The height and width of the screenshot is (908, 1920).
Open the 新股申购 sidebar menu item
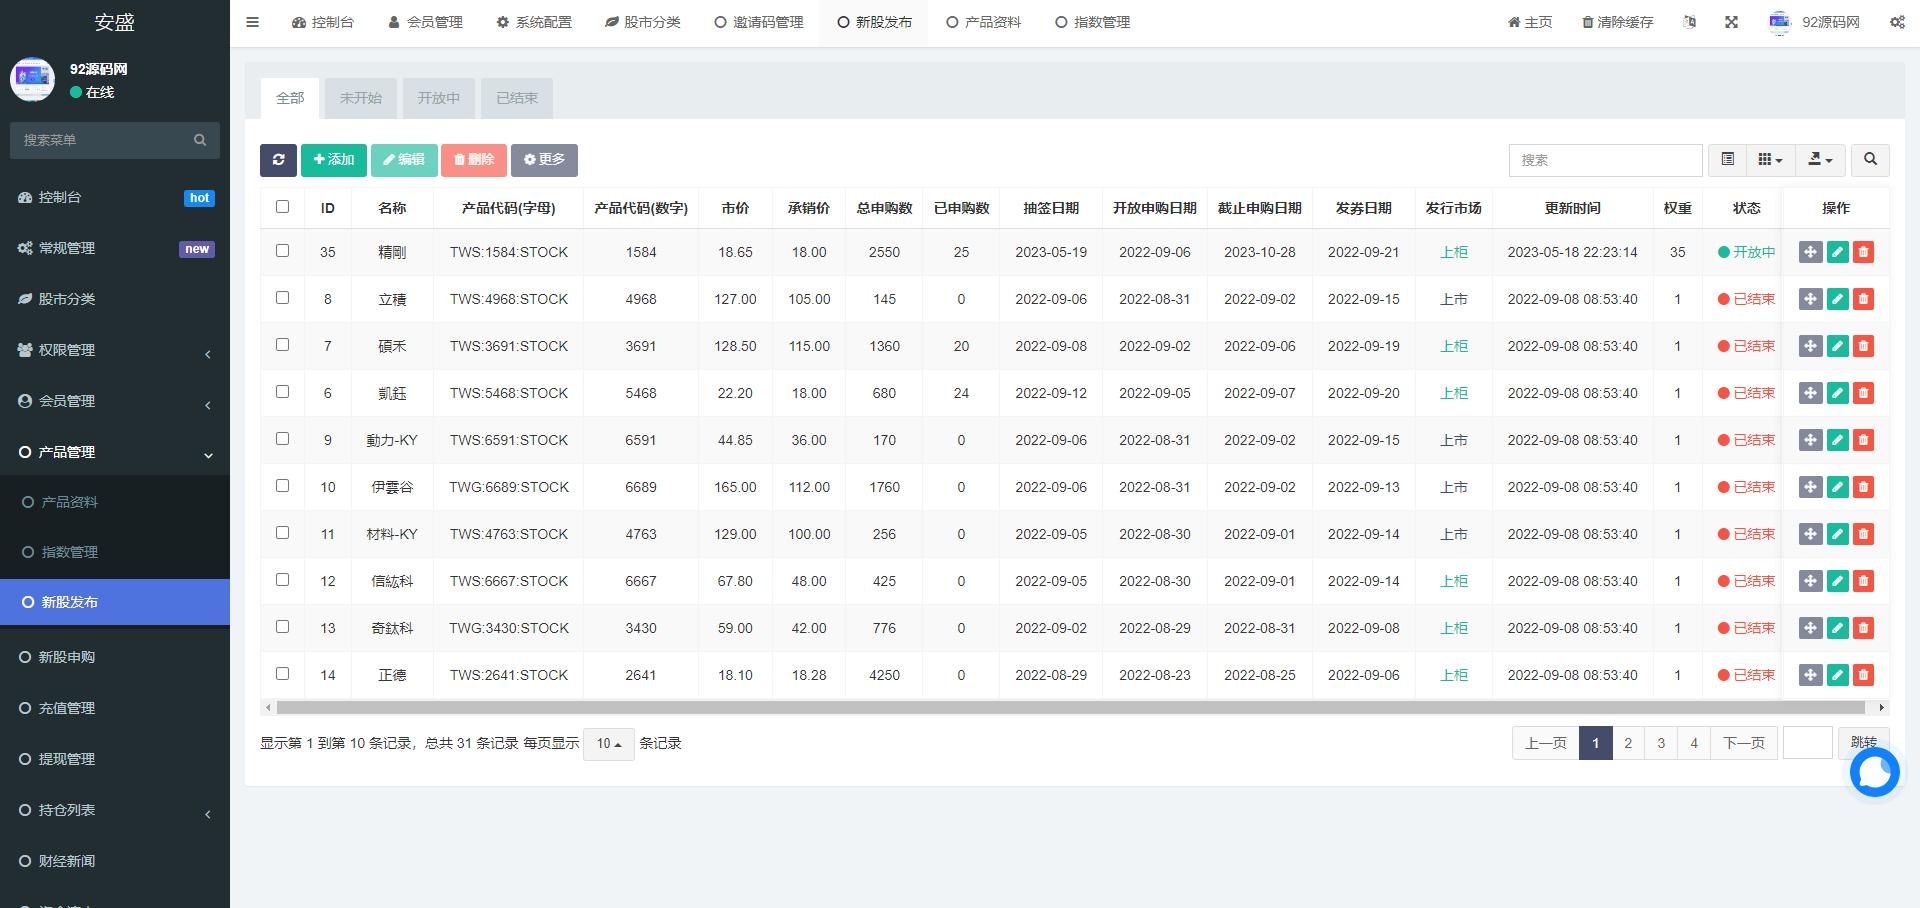tap(67, 657)
